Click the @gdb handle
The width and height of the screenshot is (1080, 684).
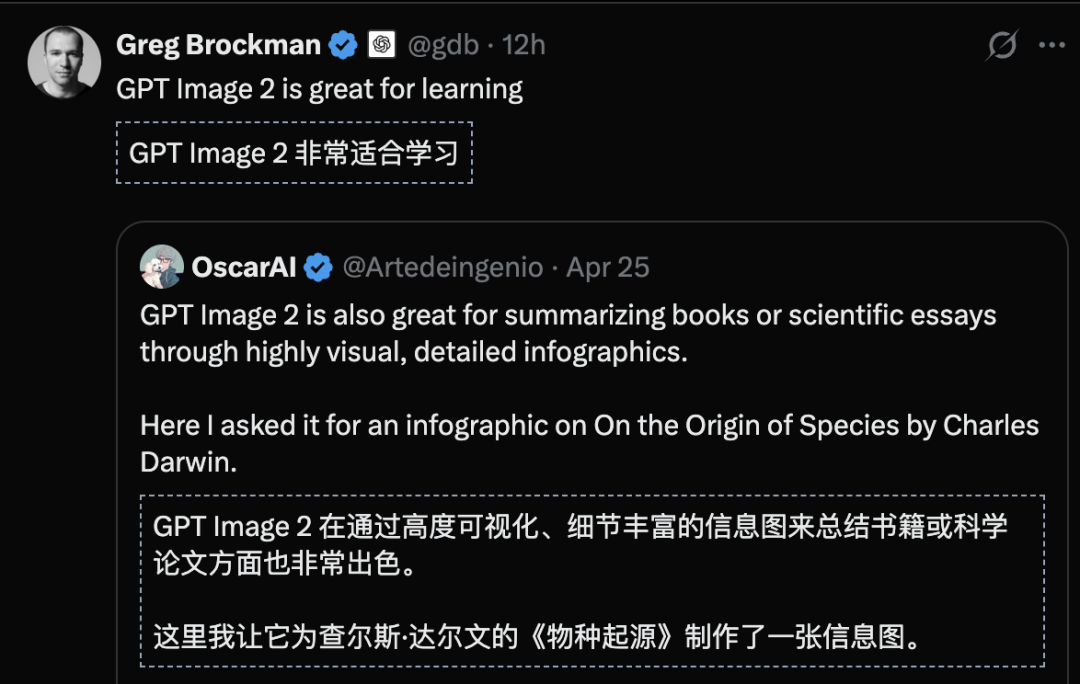pyautogui.click(x=442, y=45)
